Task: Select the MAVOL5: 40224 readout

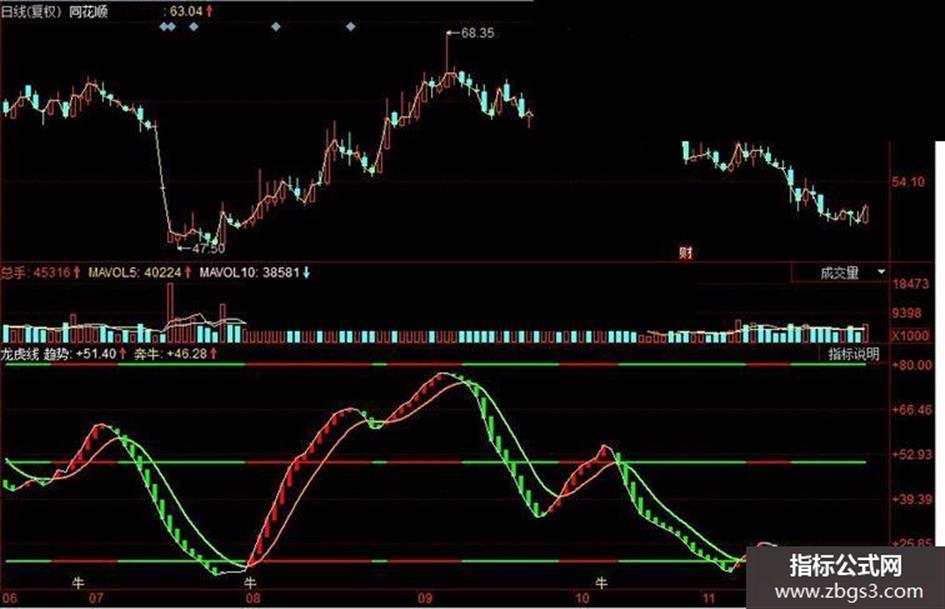Action: (x=140, y=273)
